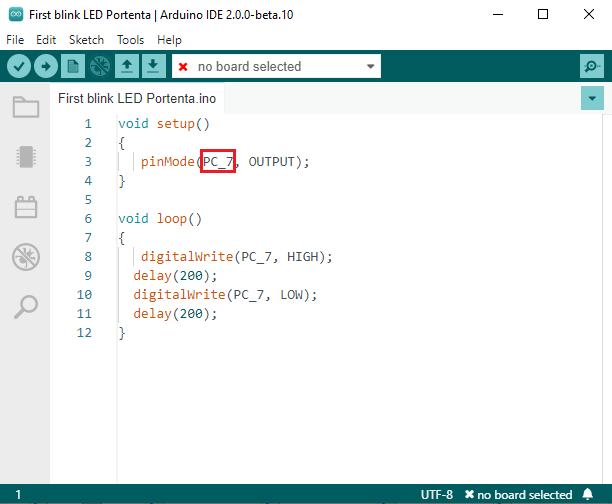The height and width of the screenshot is (504, 612).
Task: Click the notifications bell in status bar
Action: point(587,494)
